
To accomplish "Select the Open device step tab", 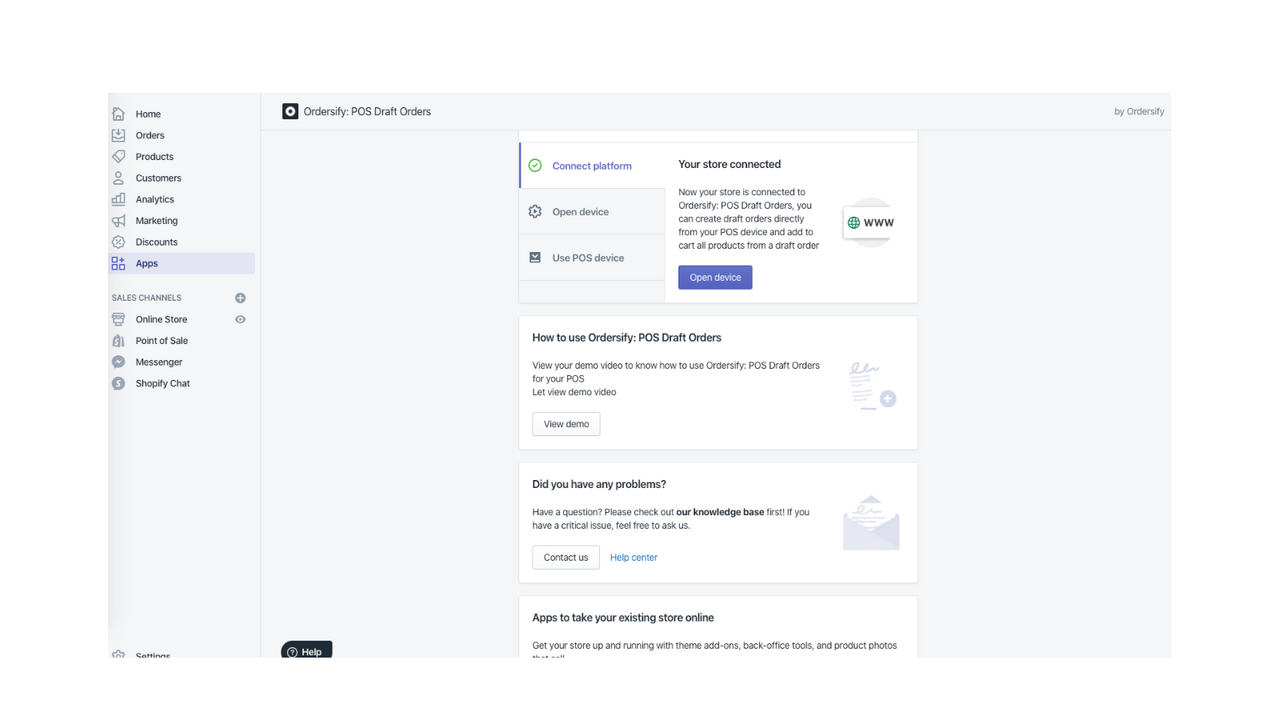I will coord(592,212).
